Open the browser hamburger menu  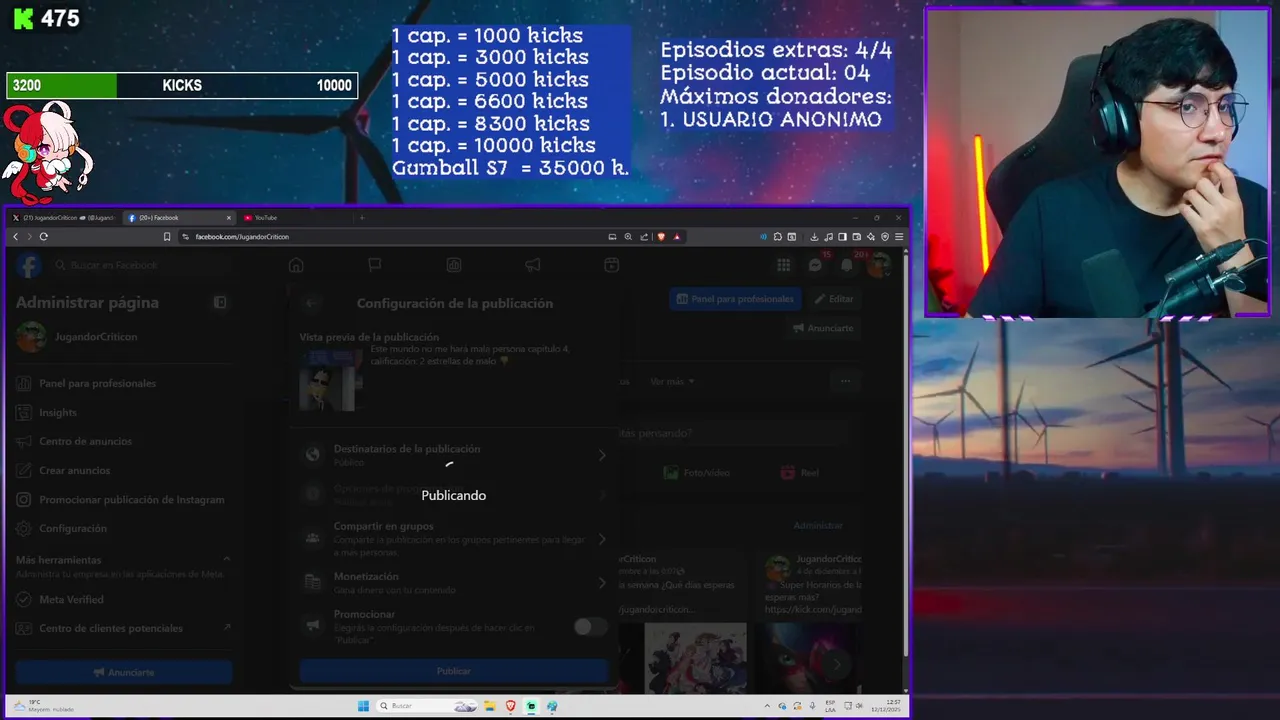click(899, 237)
